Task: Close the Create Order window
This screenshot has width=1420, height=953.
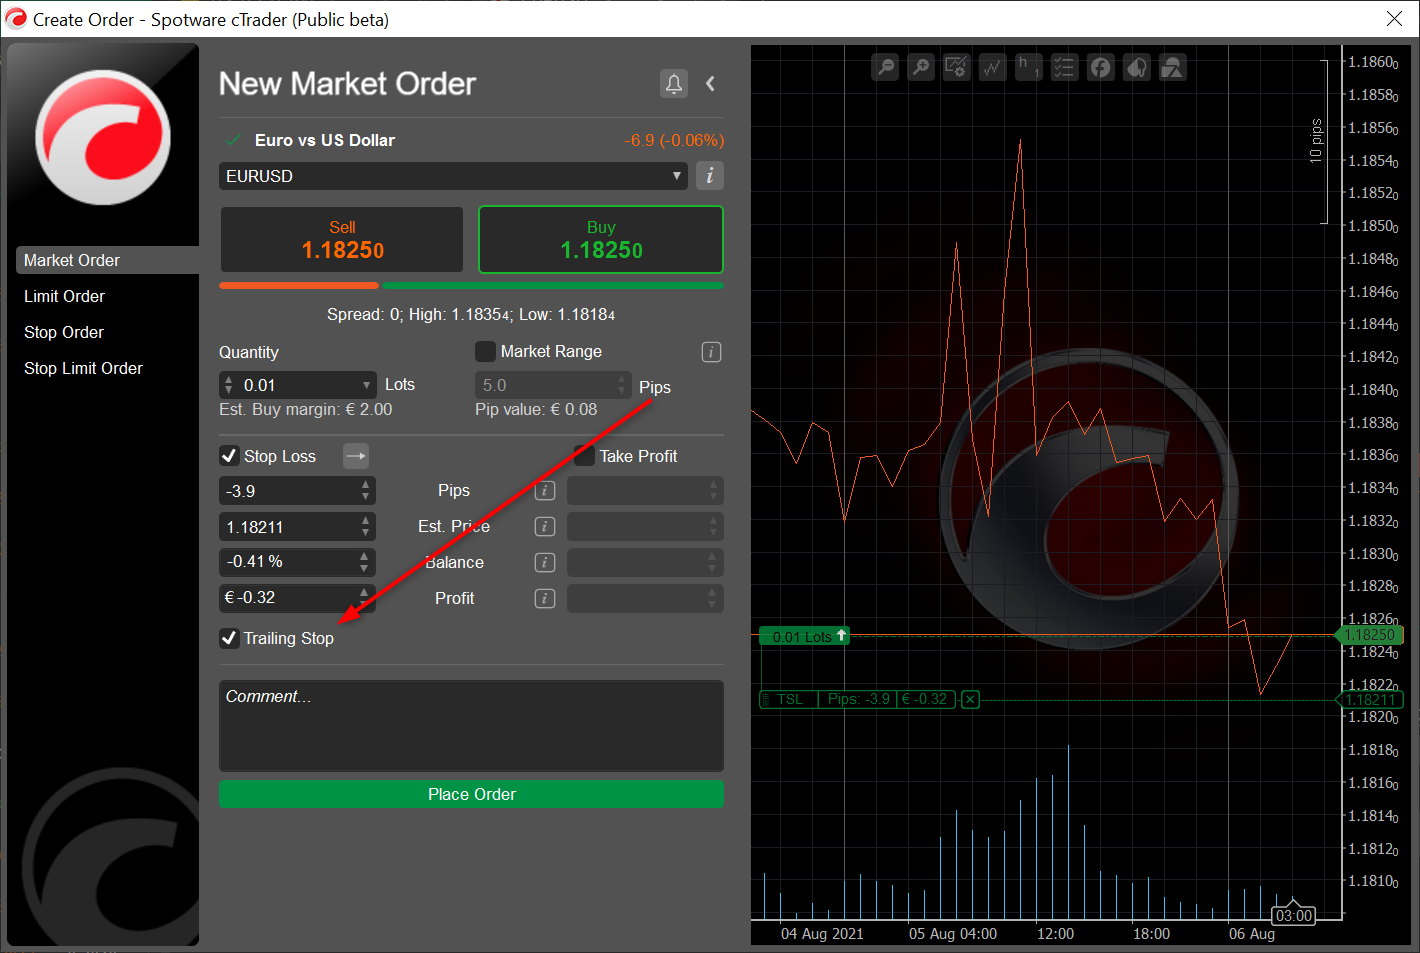Action: [x=1394, y=19]
